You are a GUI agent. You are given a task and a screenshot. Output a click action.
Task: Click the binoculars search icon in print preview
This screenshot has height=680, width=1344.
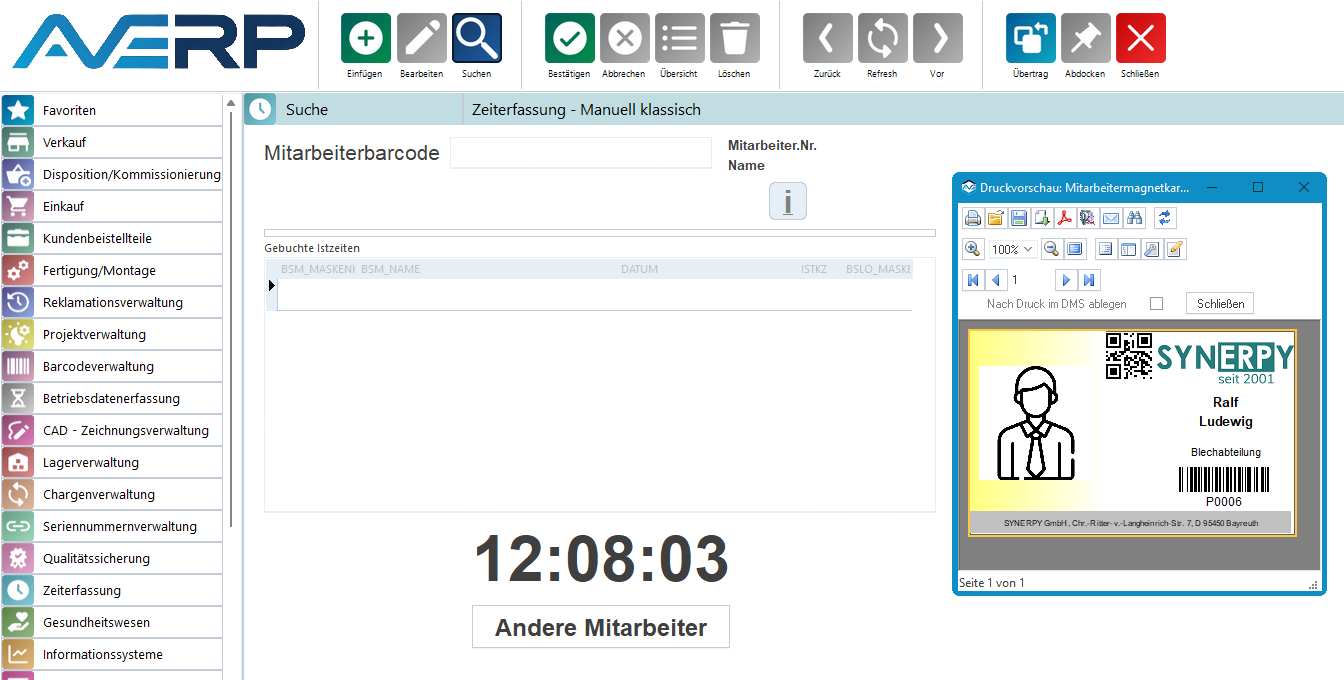coord(1134,218)
